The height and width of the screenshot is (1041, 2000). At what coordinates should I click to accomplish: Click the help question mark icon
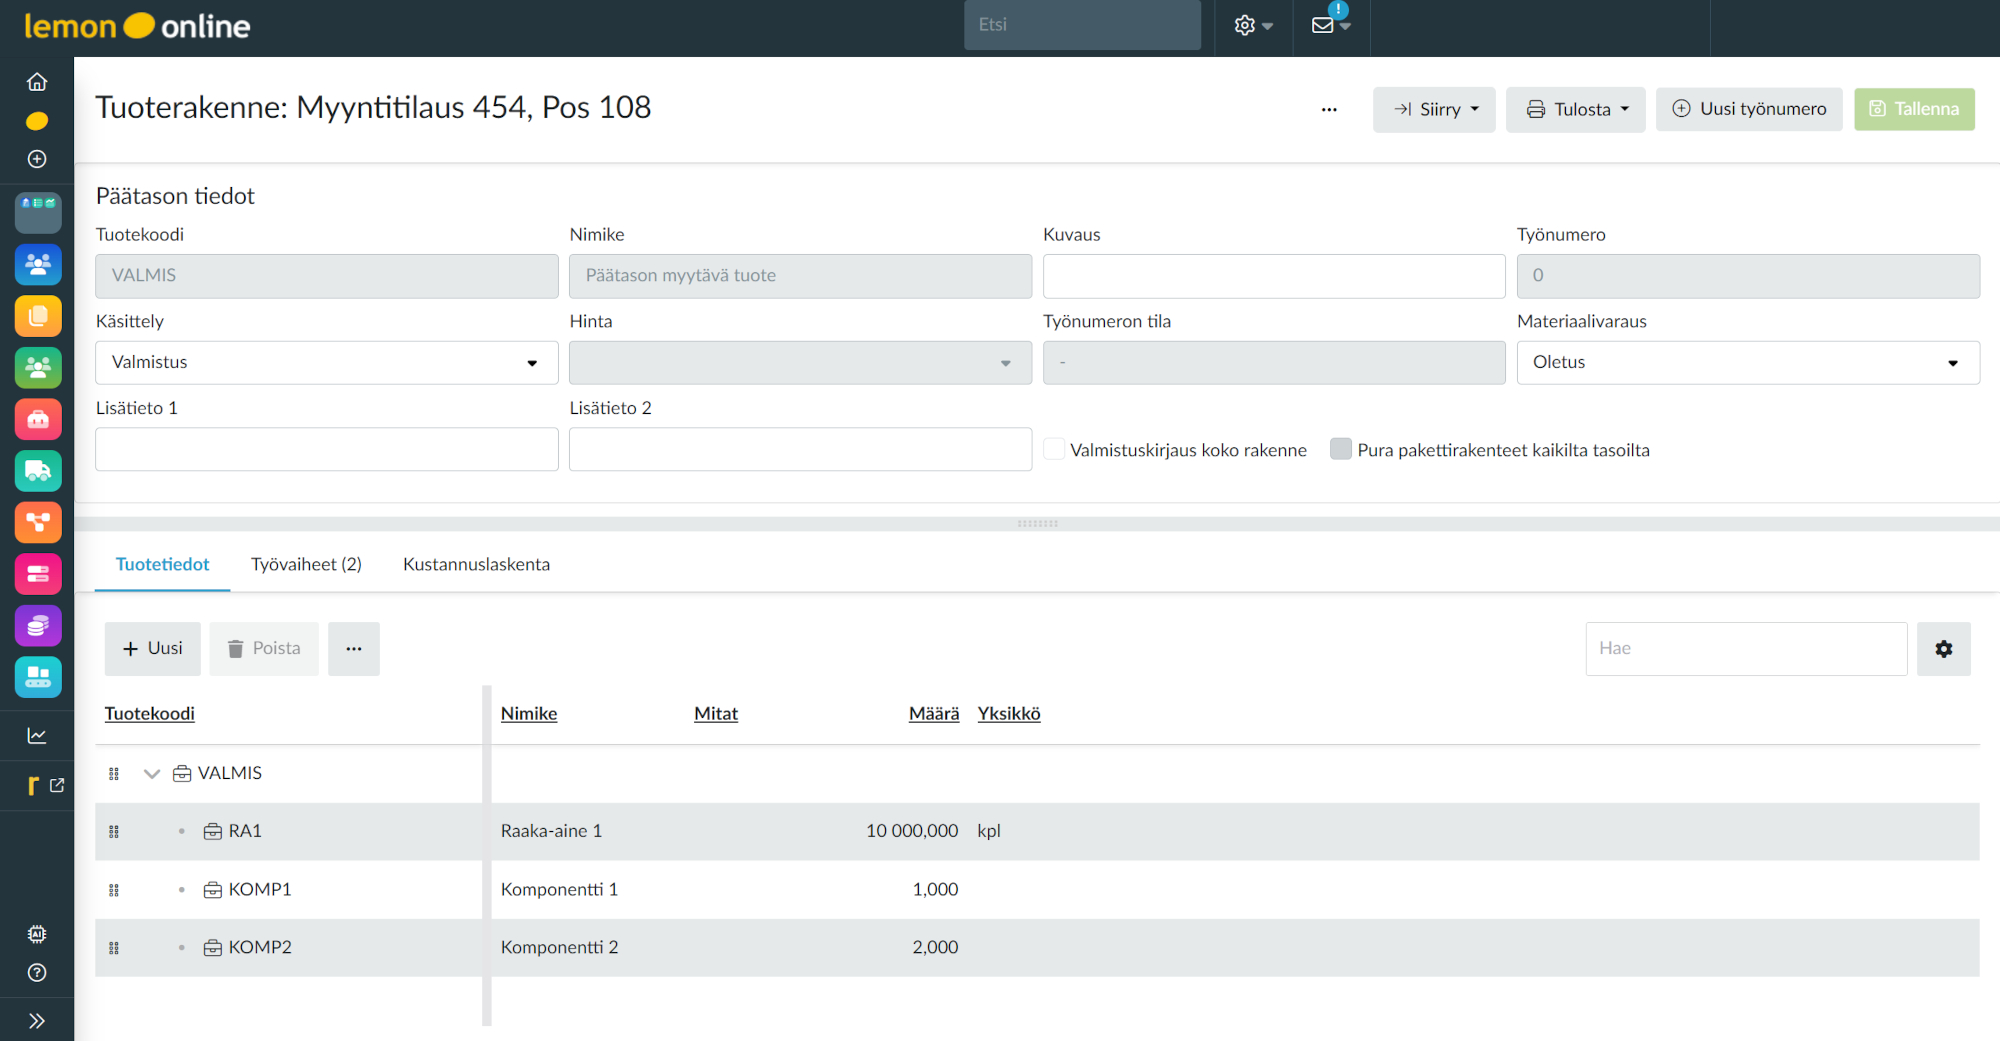(x=37, y=972)
